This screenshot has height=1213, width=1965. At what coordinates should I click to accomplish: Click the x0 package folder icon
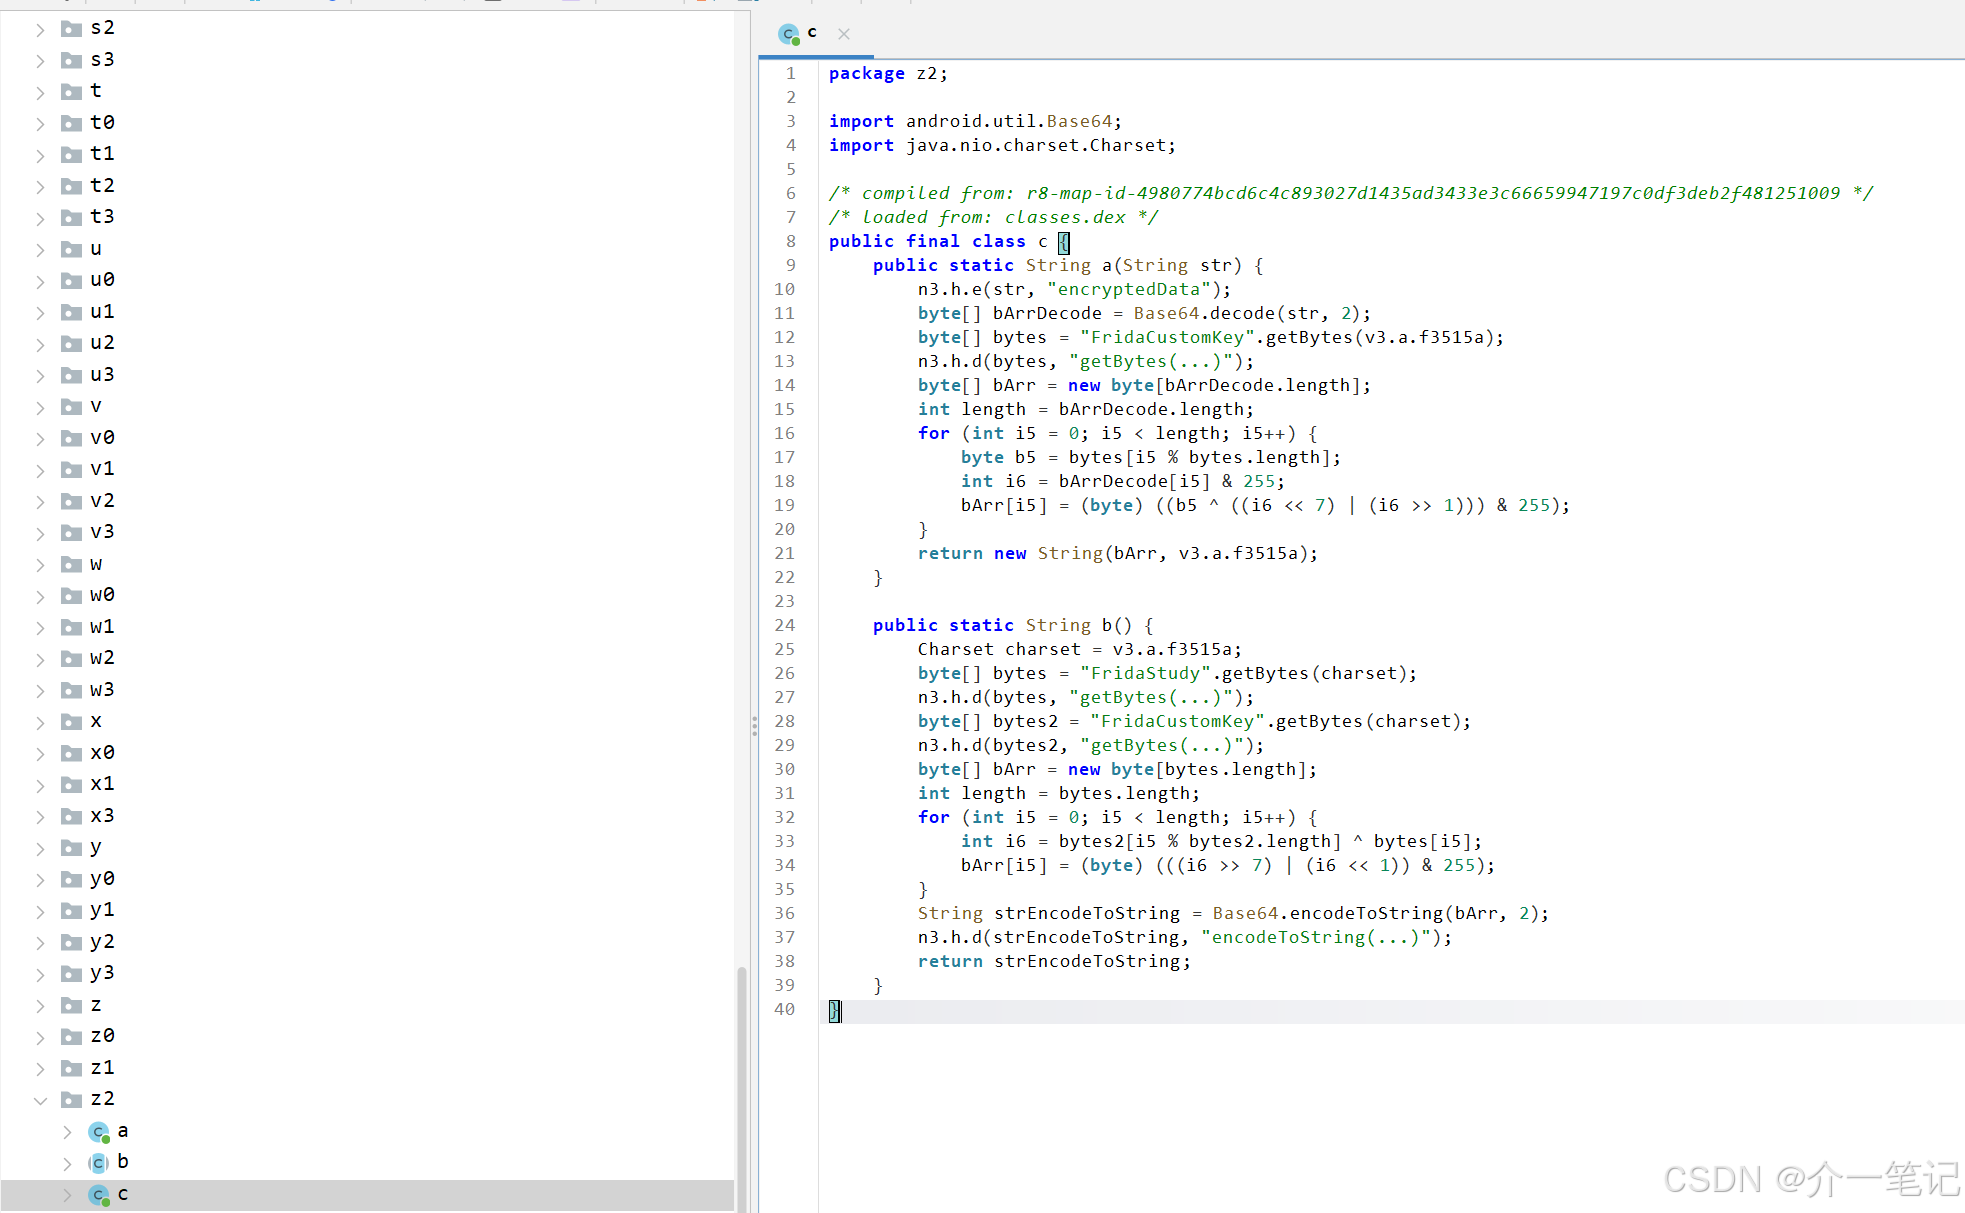71,753
